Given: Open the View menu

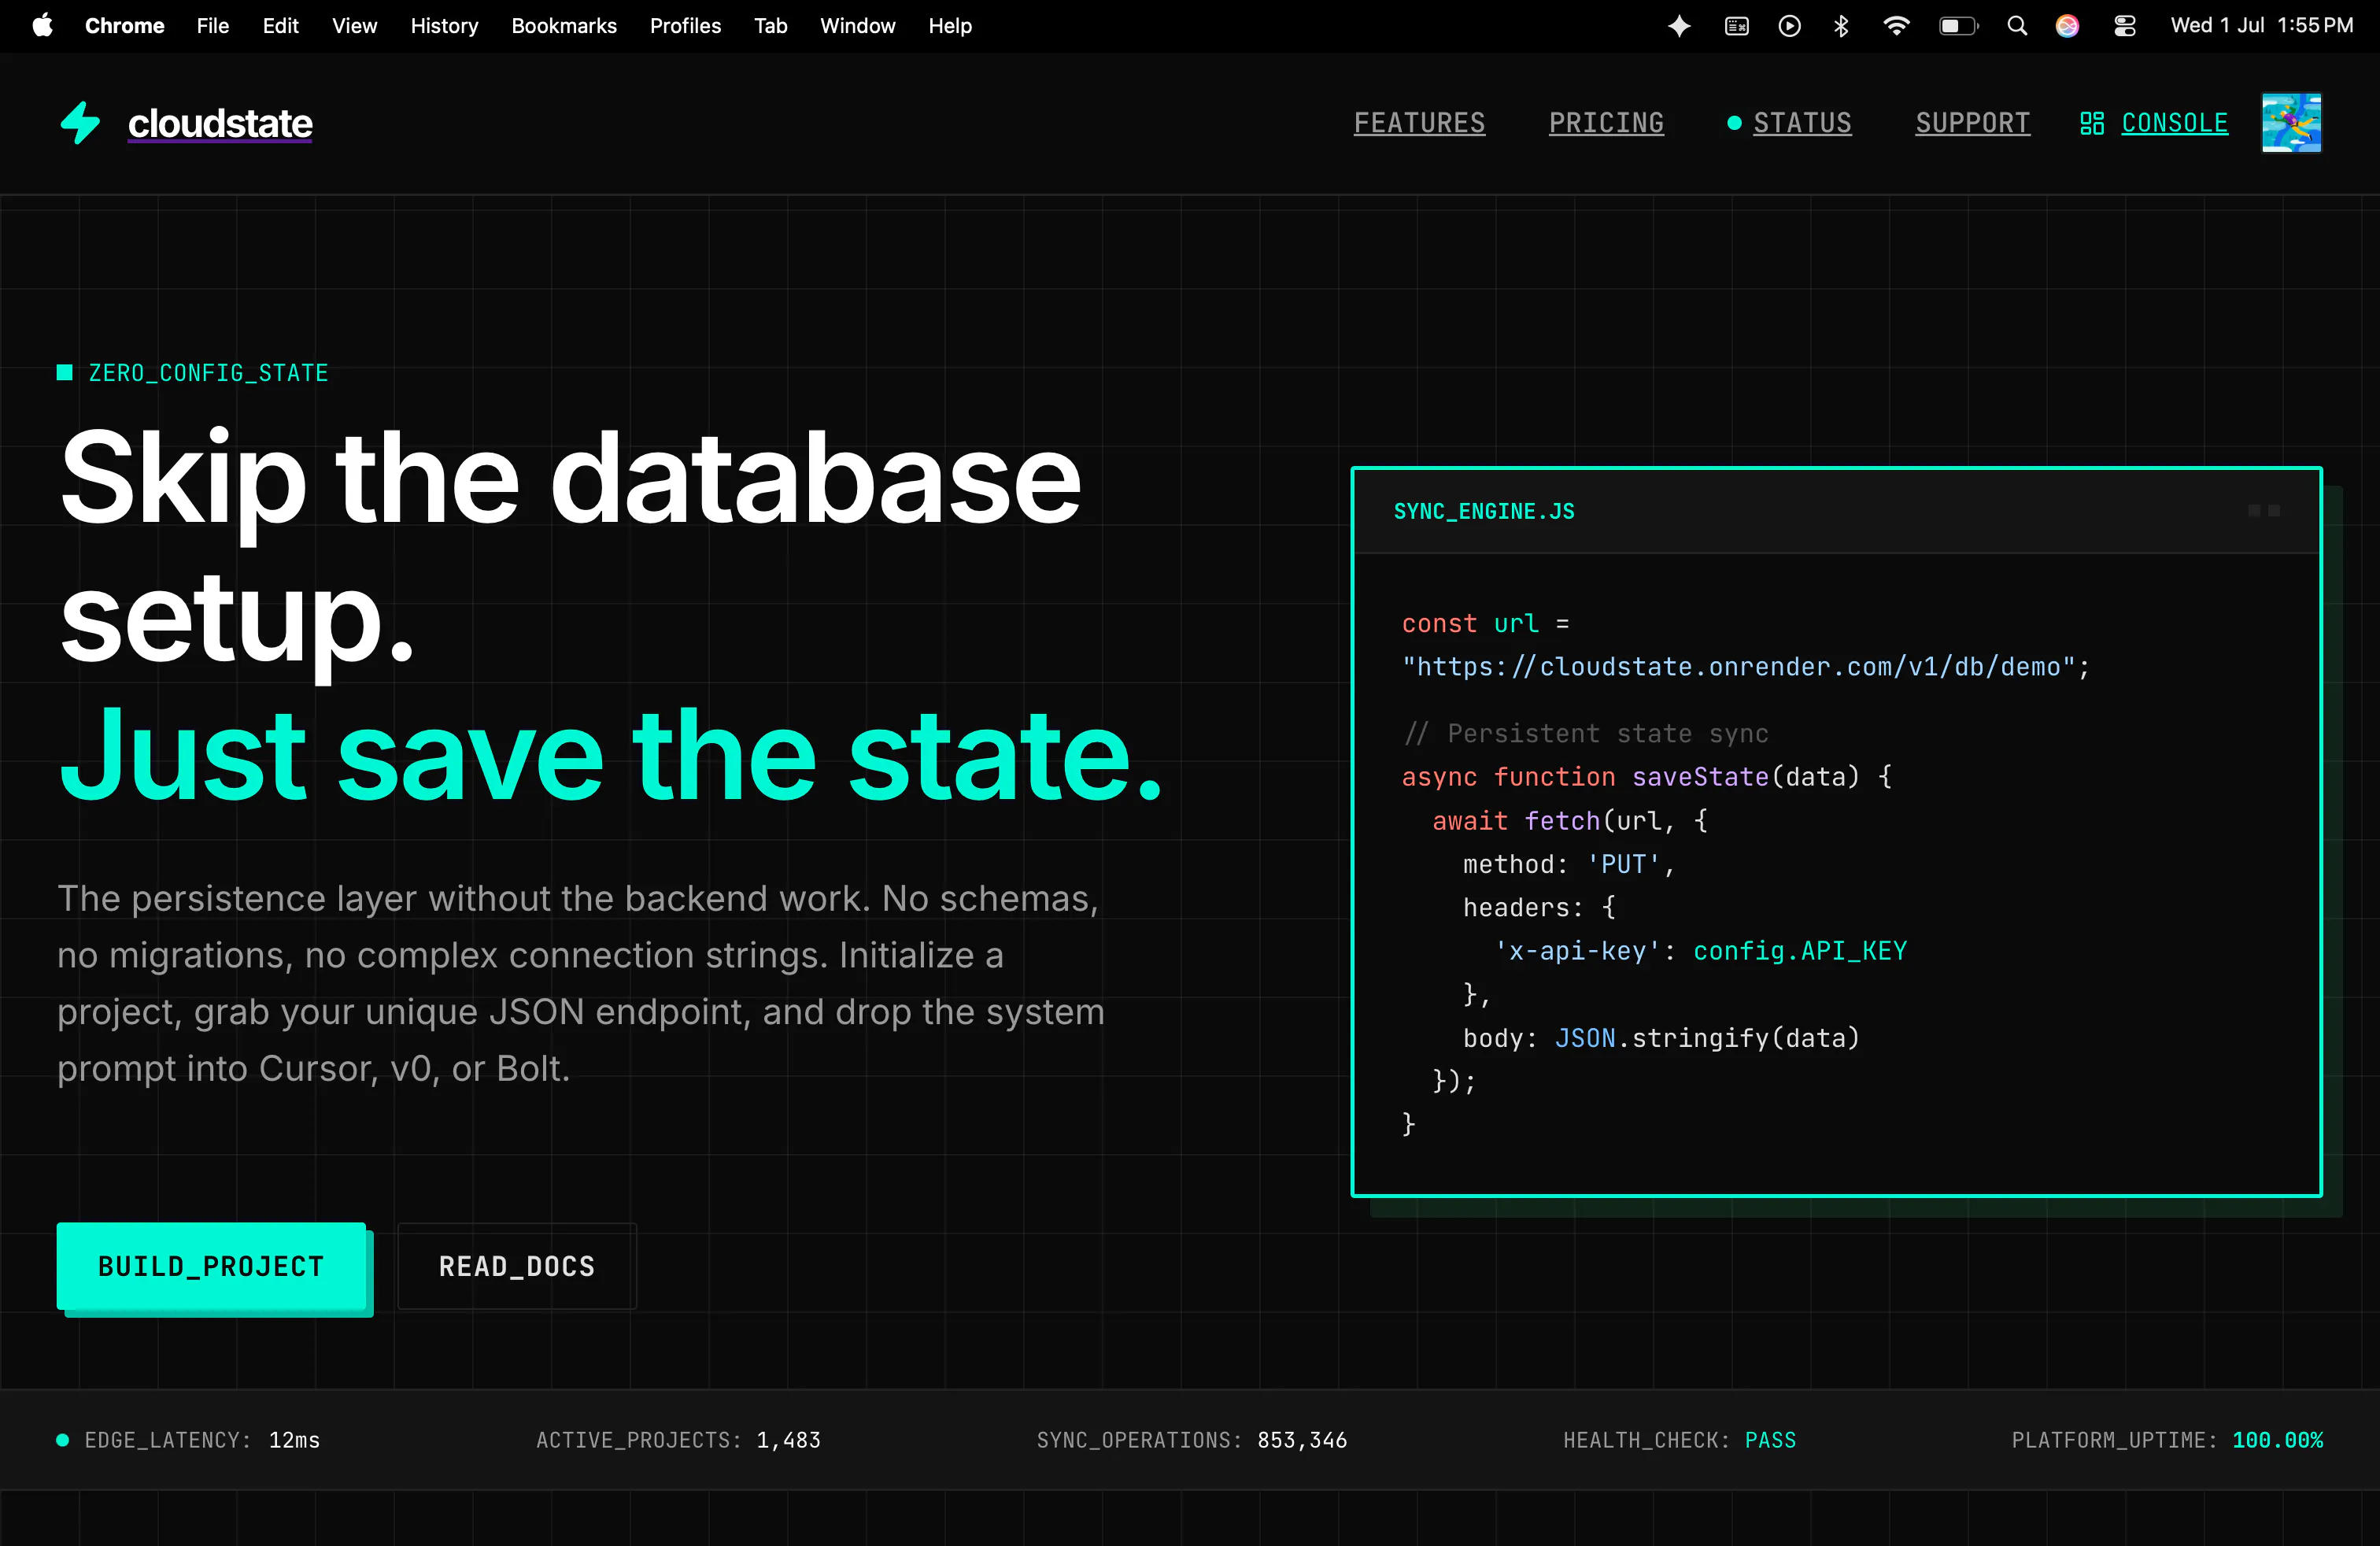Looking at the screenshot, I should (x=354, y=26).
